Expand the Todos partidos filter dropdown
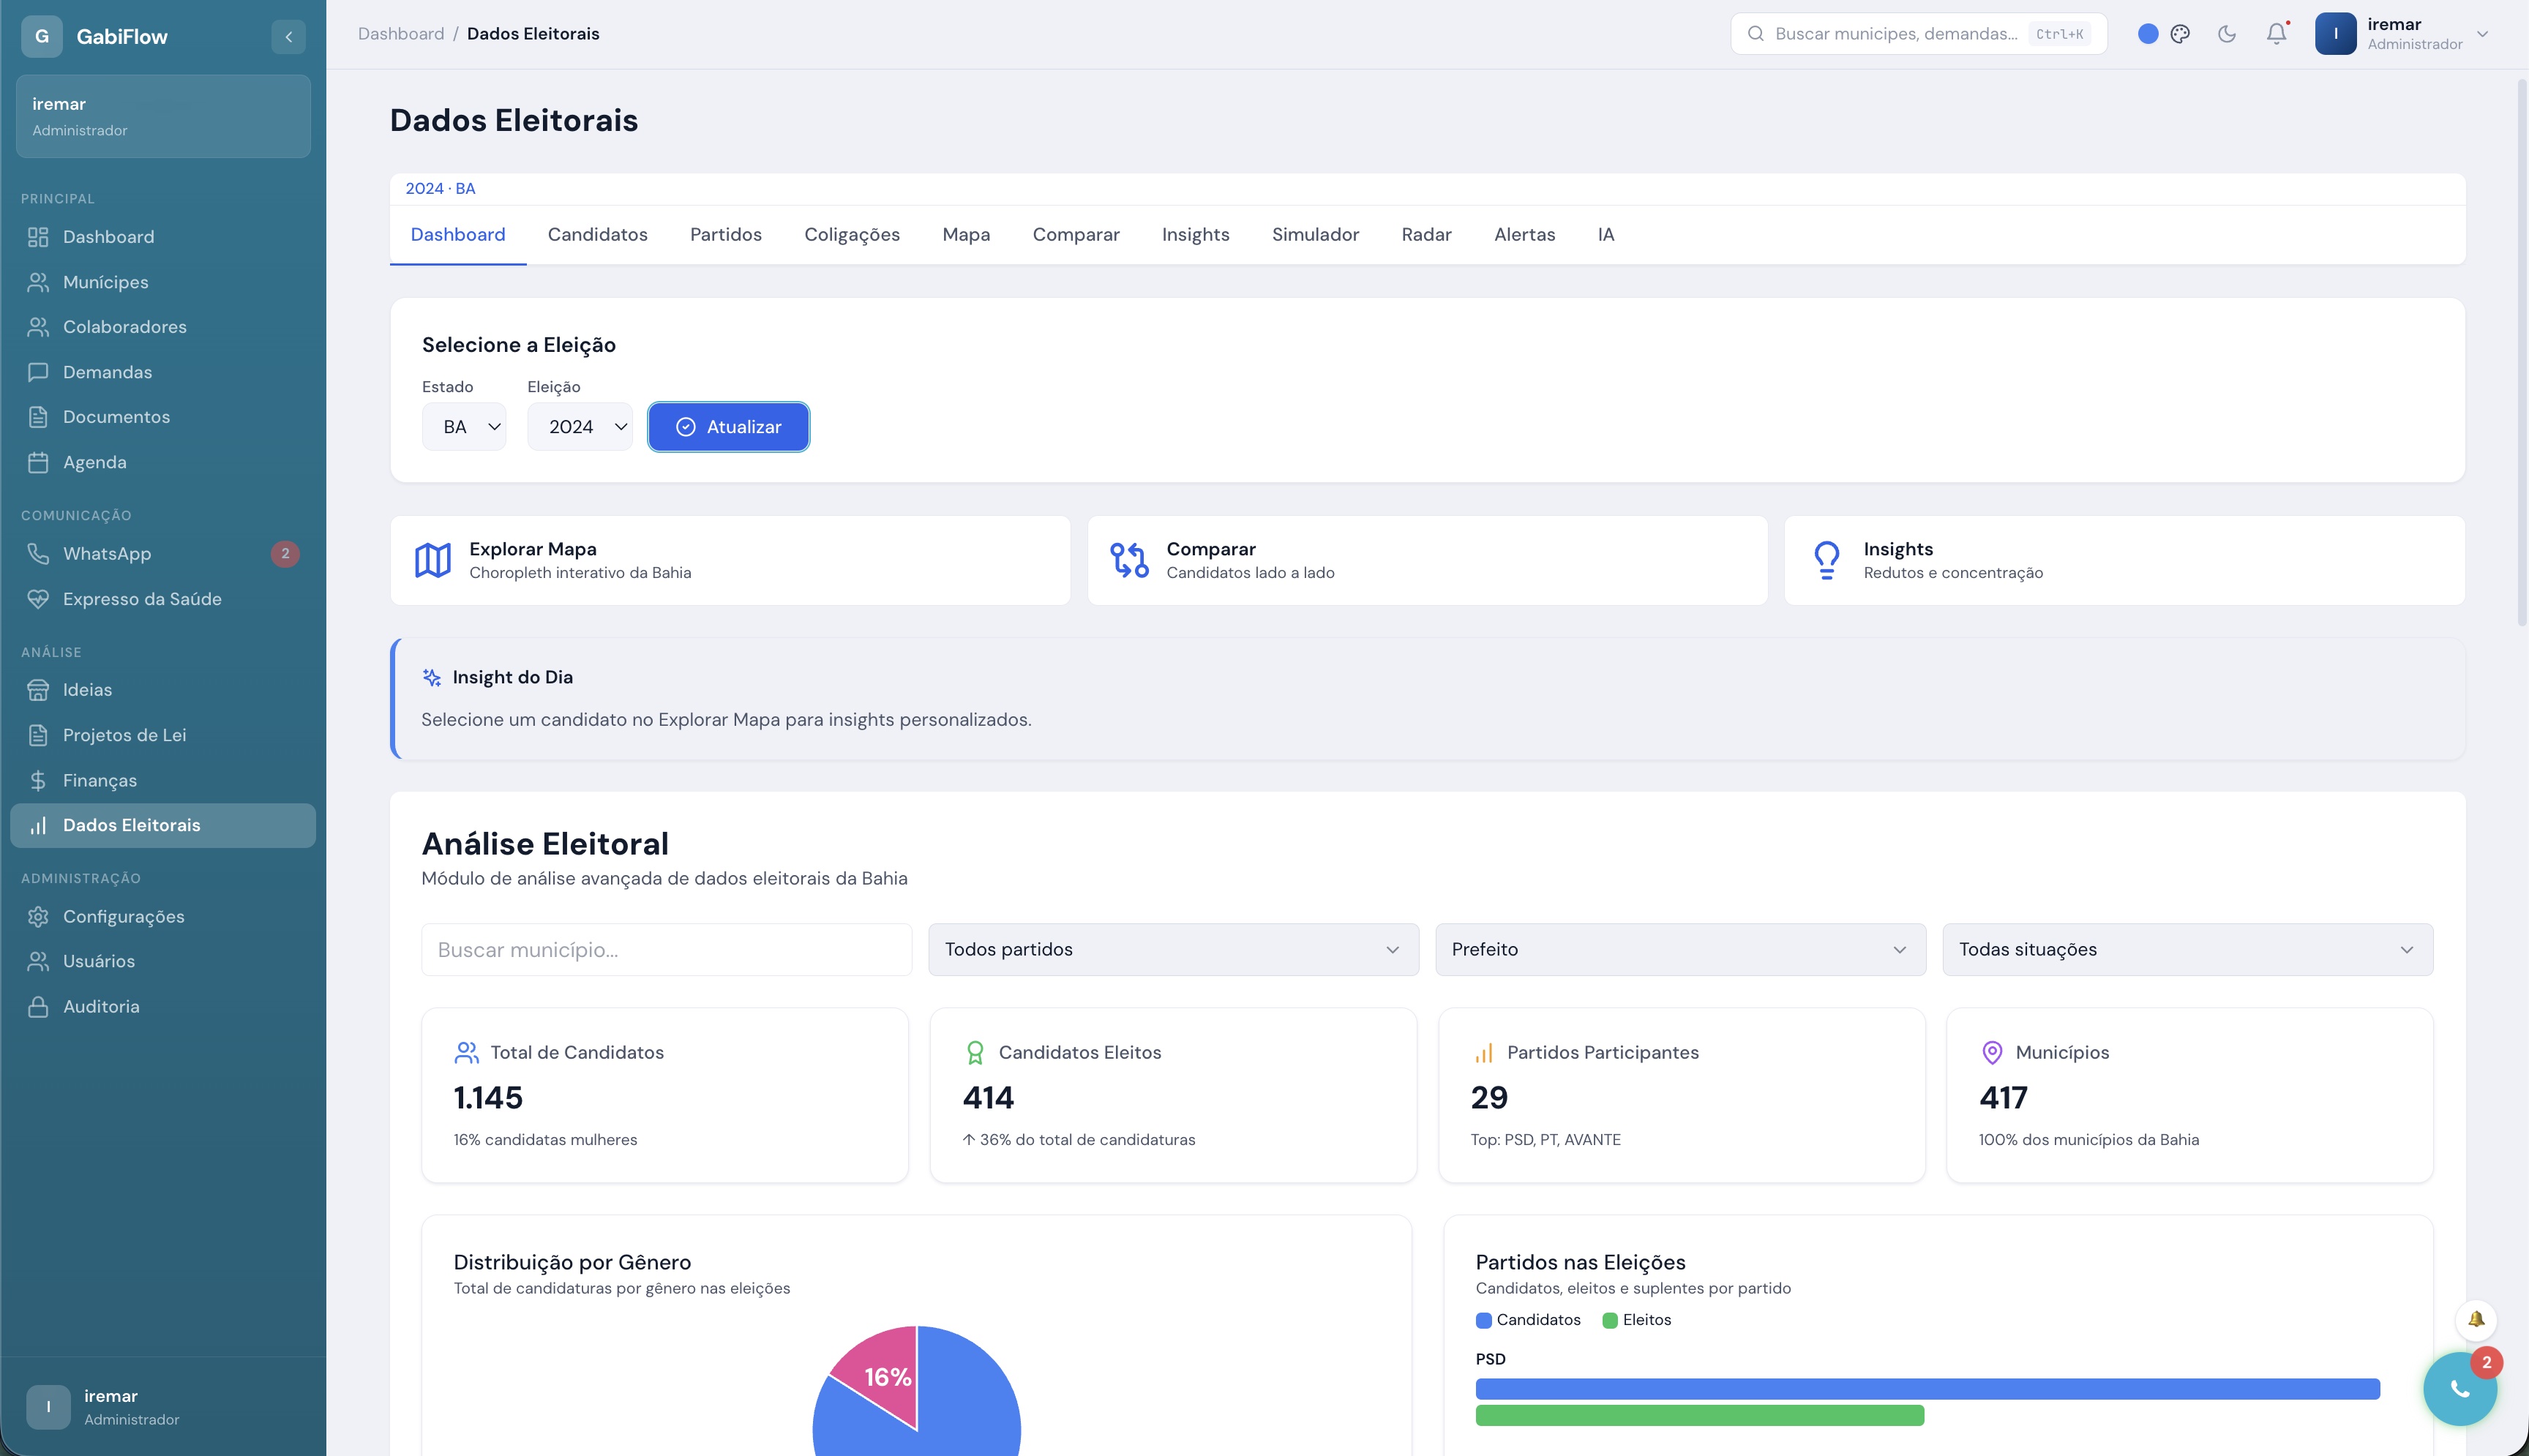The image size is (2529, 1456). (1173, 950)
